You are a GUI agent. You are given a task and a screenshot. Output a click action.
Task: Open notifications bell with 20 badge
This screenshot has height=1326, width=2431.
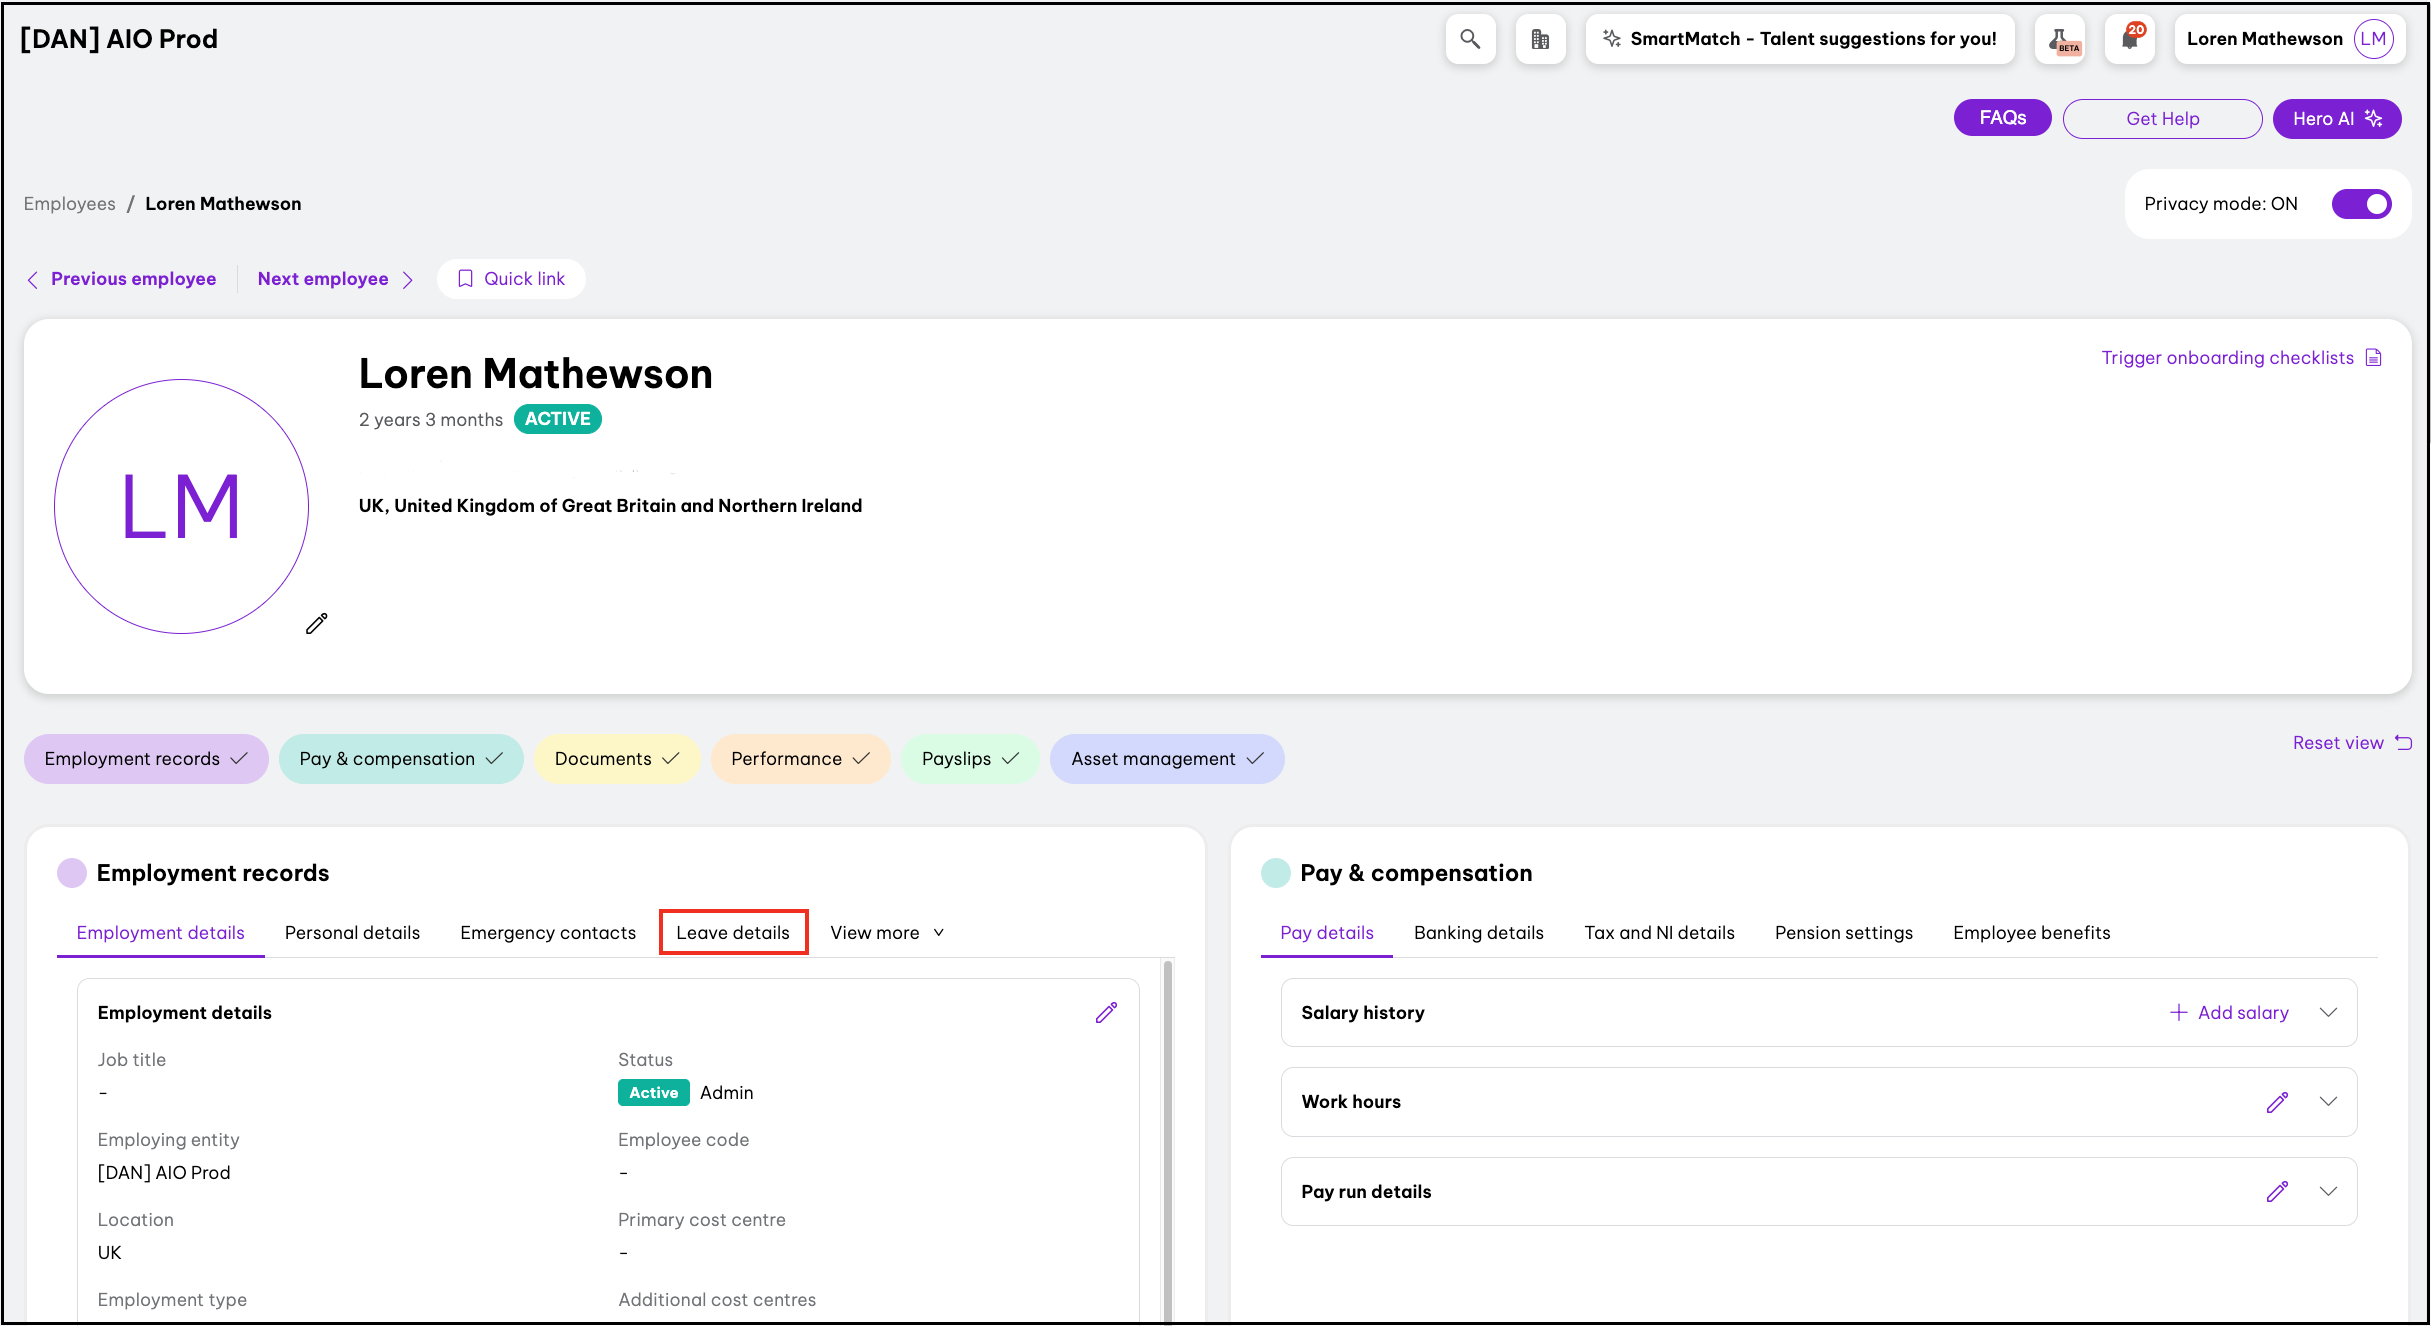point(2129,39)
